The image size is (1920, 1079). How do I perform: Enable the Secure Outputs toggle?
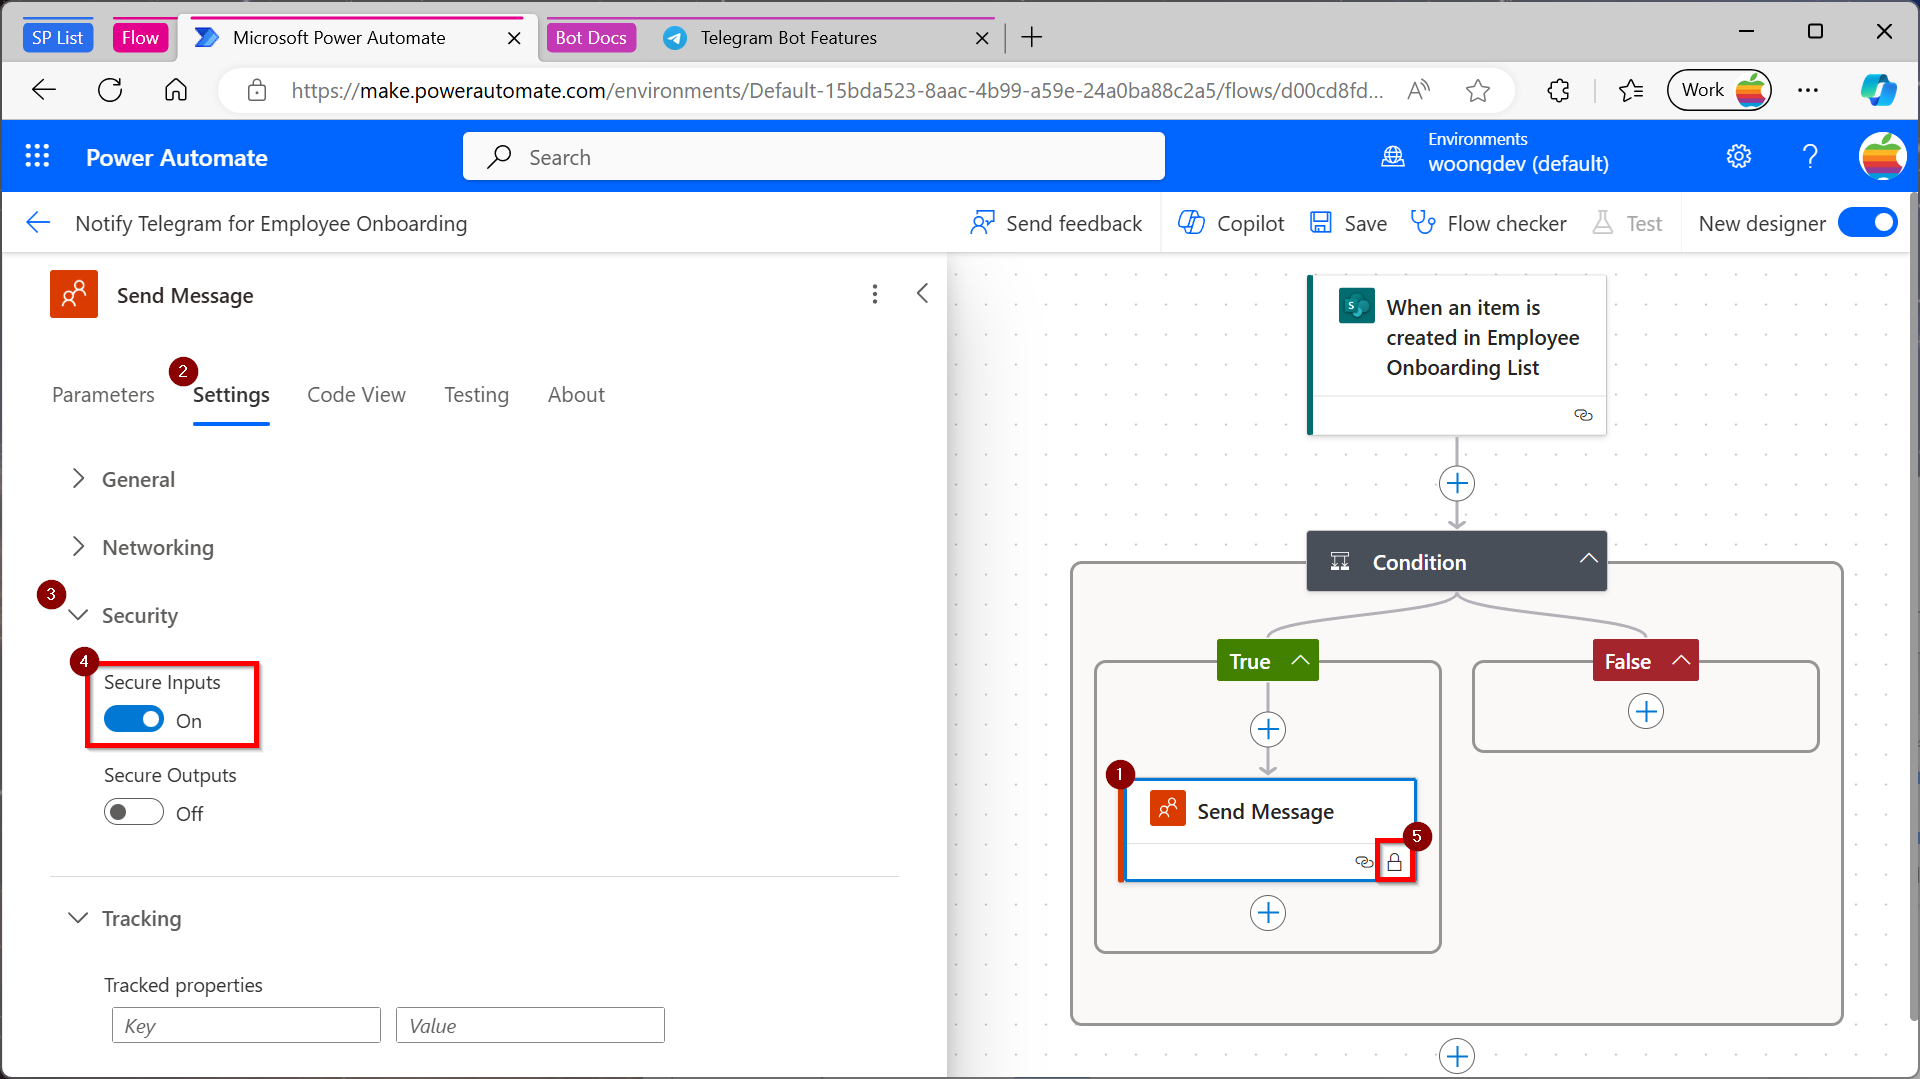tap(134, 812)
